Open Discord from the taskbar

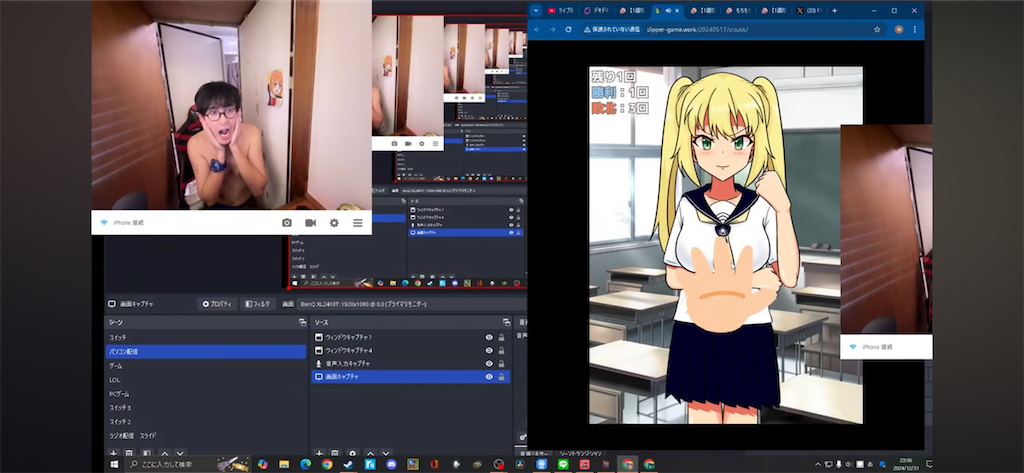click(391, 465)
